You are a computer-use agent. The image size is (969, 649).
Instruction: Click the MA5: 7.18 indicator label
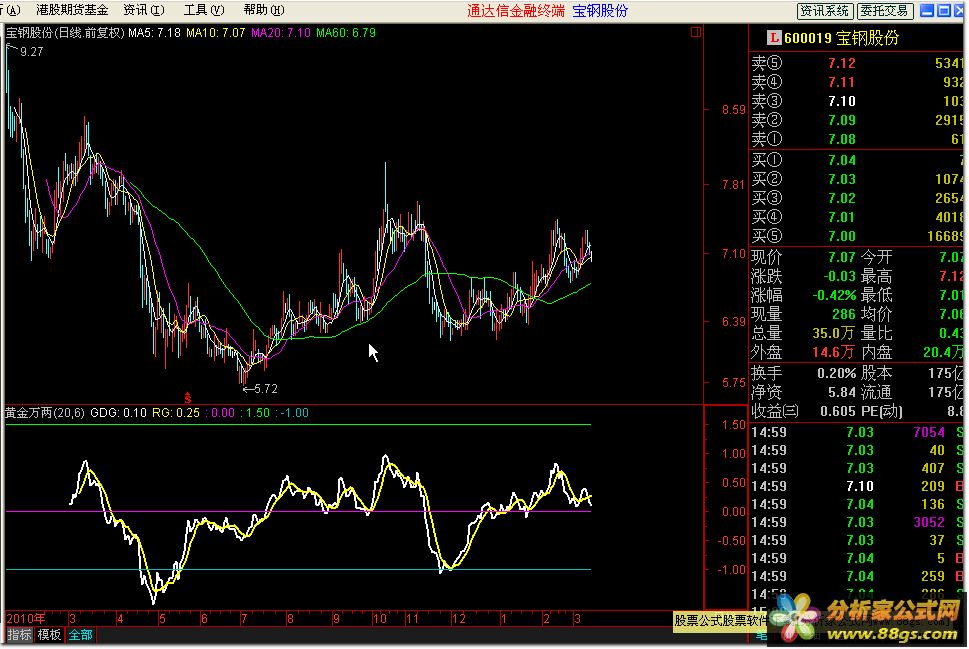[x=154, y=33]
